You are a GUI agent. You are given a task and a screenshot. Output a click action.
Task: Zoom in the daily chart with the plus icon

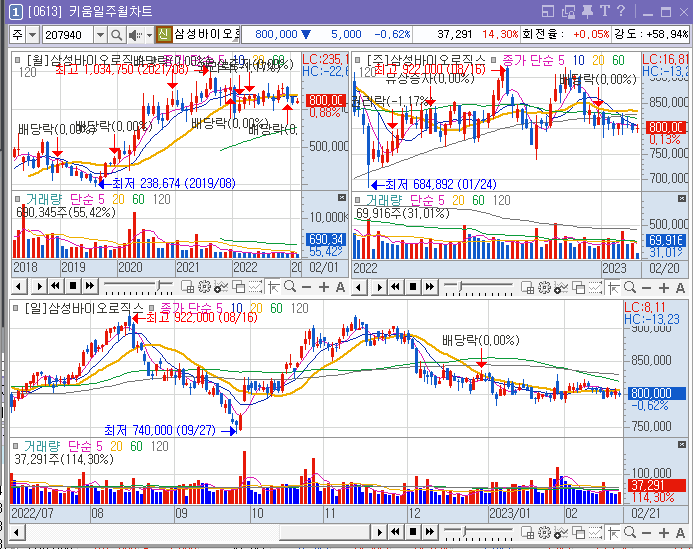[663, 533]
